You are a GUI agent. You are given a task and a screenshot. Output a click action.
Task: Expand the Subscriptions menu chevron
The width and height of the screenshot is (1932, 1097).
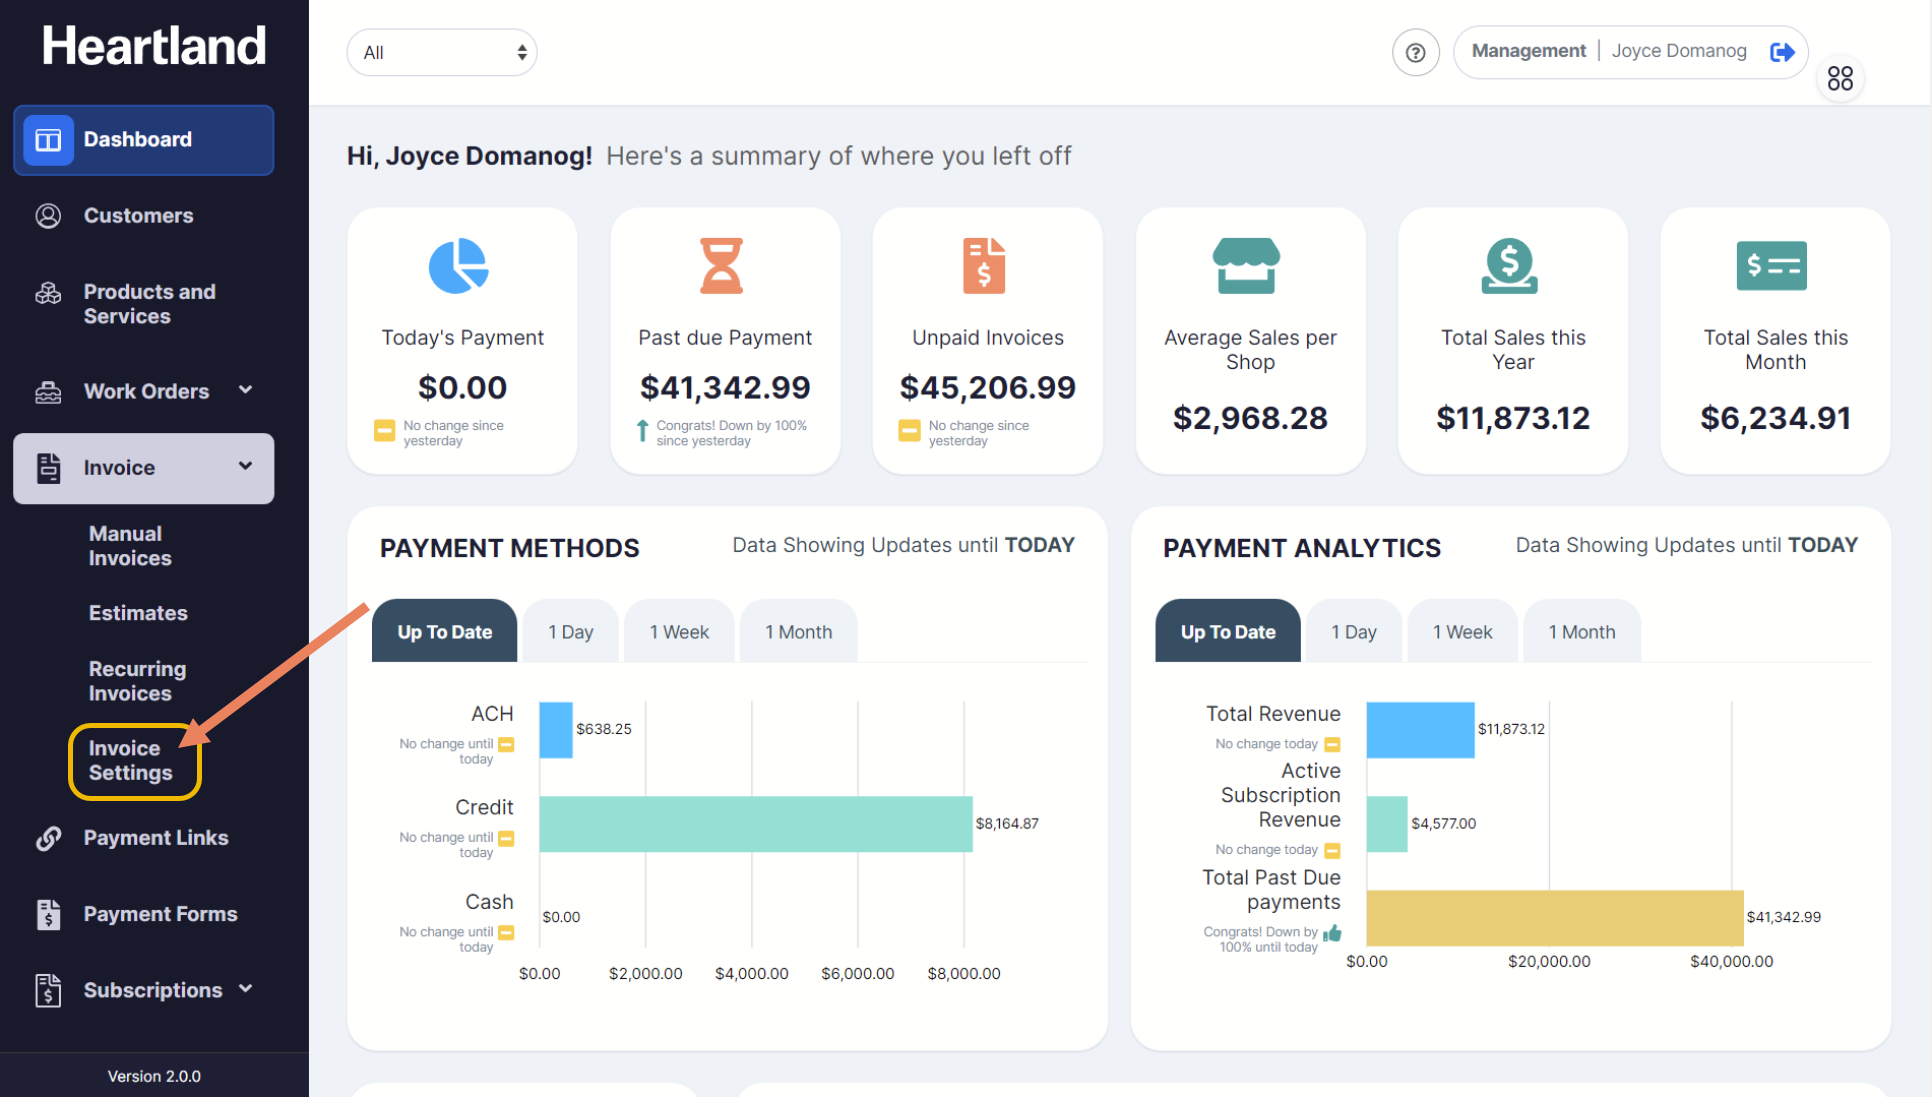tap(246, 989)
